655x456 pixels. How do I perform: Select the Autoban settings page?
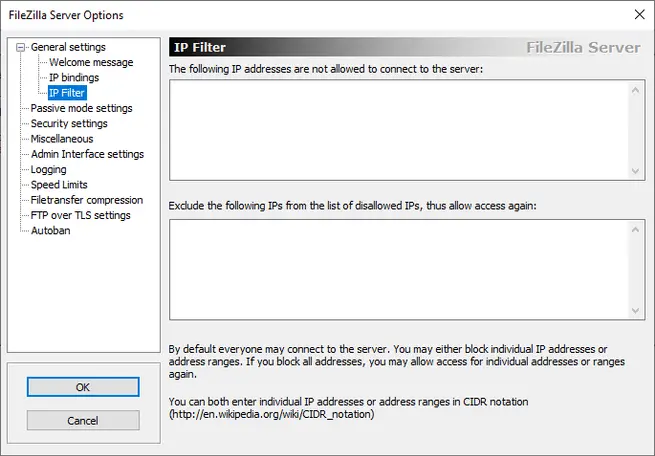click(x=51, y=230)
